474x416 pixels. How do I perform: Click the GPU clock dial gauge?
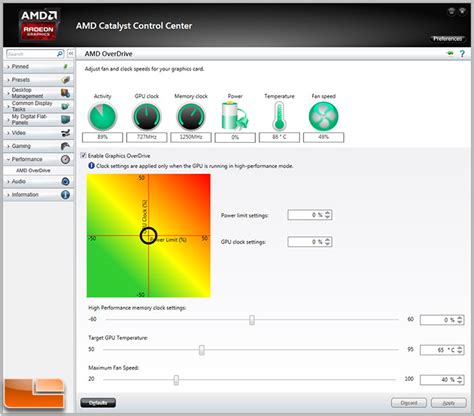pos(147,116)
